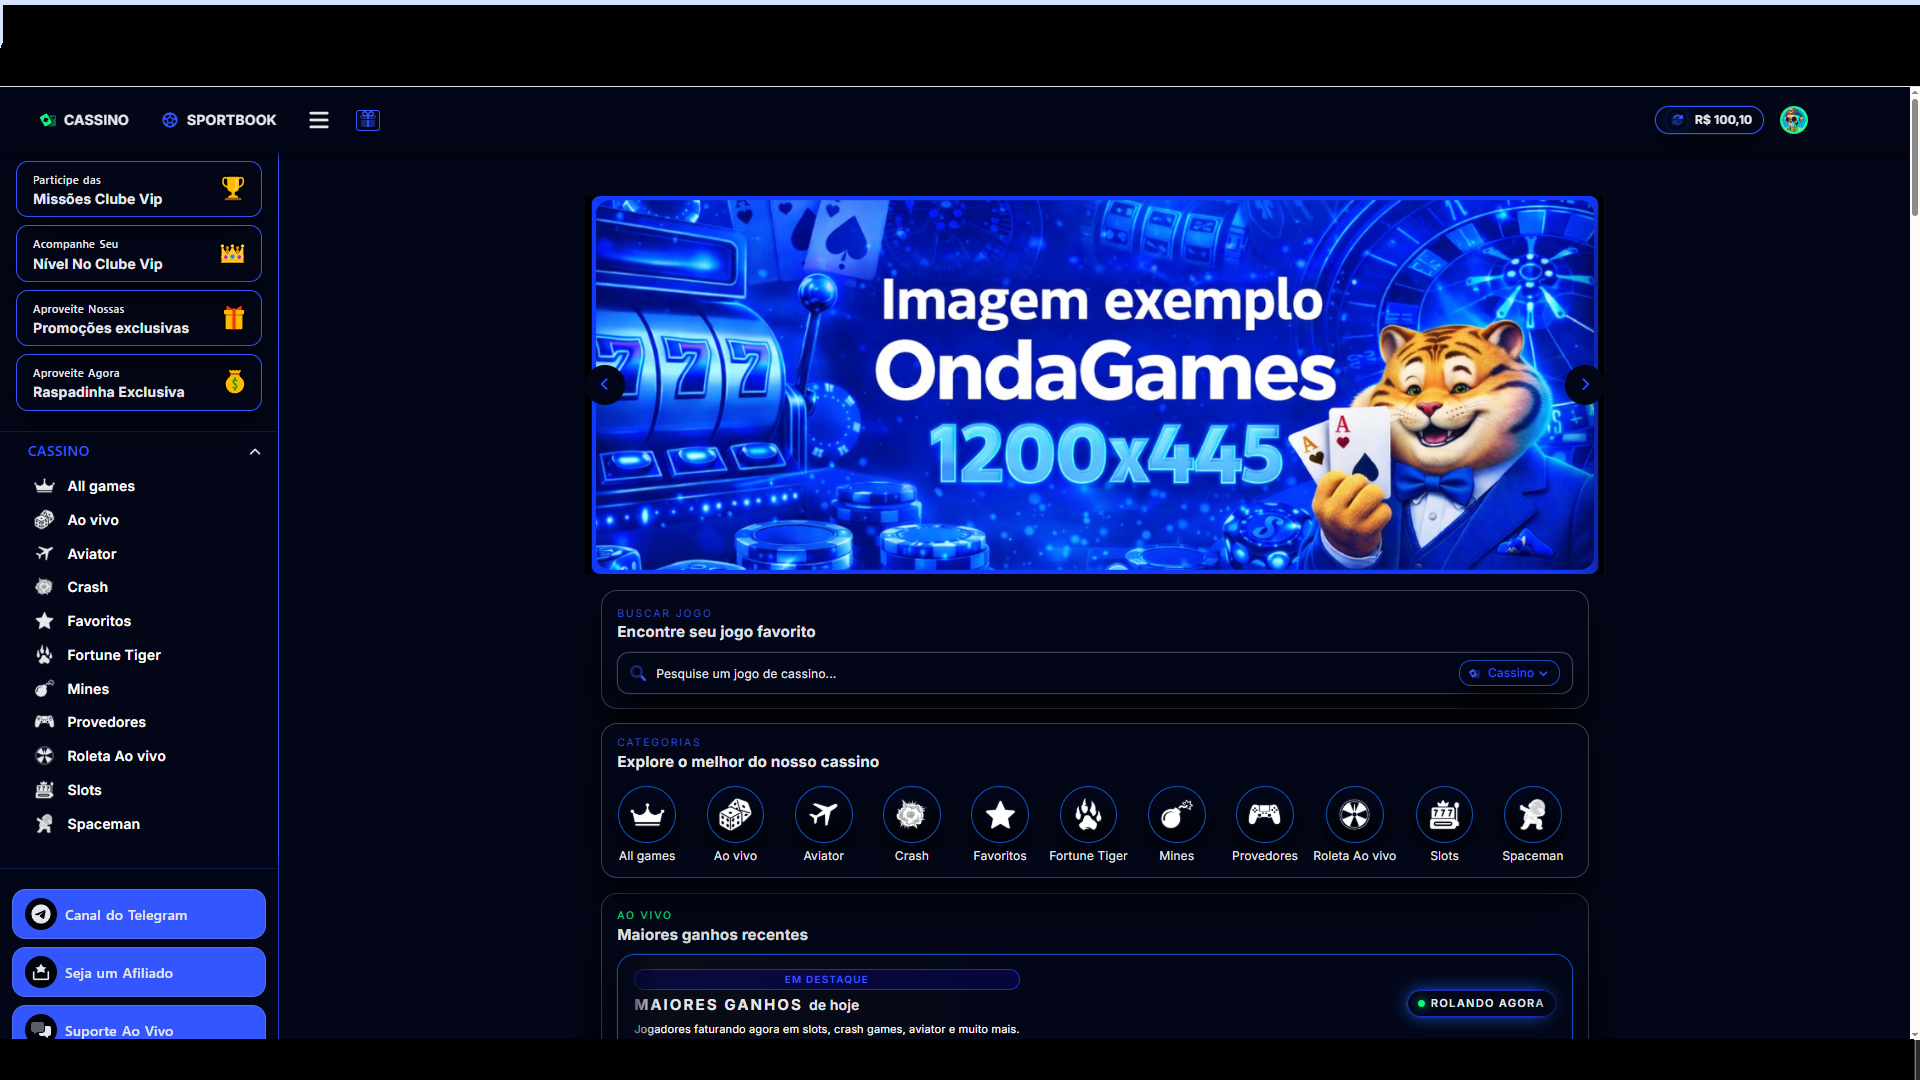Check your balance of R$ 100,10
Screen dimensions: 1920x1080
point(1709,119)
